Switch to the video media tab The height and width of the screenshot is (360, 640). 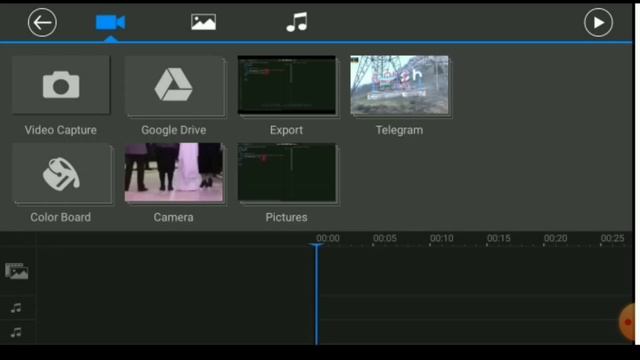point(111,22)
